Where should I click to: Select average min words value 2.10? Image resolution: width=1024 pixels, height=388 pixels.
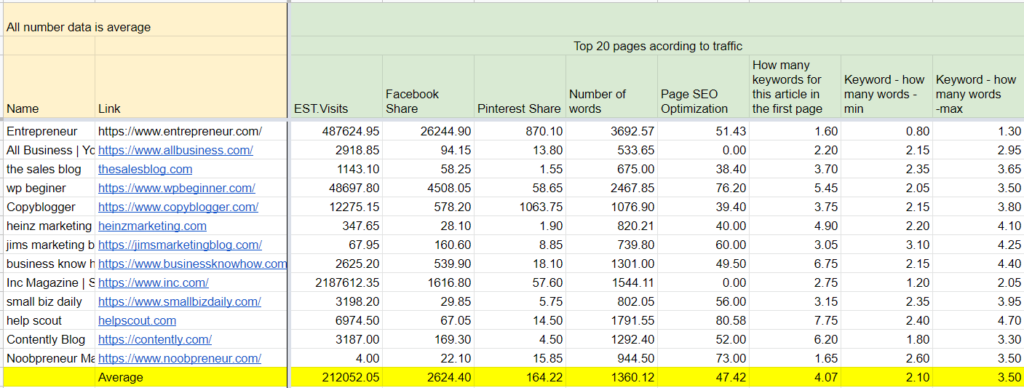click(886, 378)
